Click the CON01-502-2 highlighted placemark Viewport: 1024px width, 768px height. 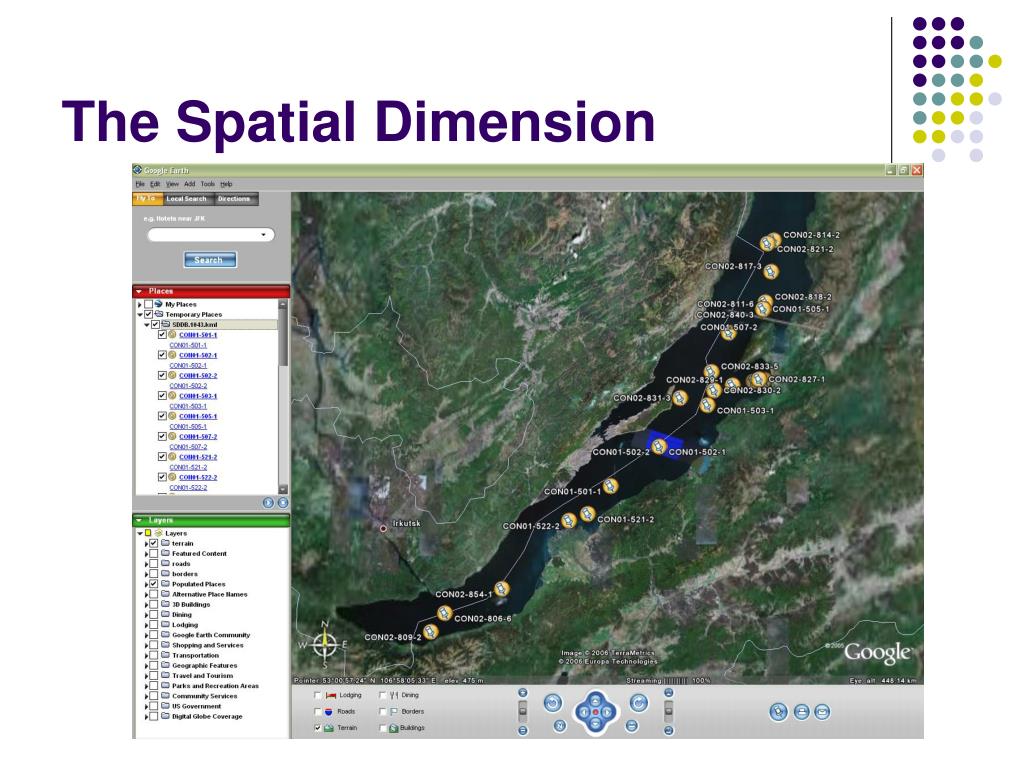(x=659, y=446)
